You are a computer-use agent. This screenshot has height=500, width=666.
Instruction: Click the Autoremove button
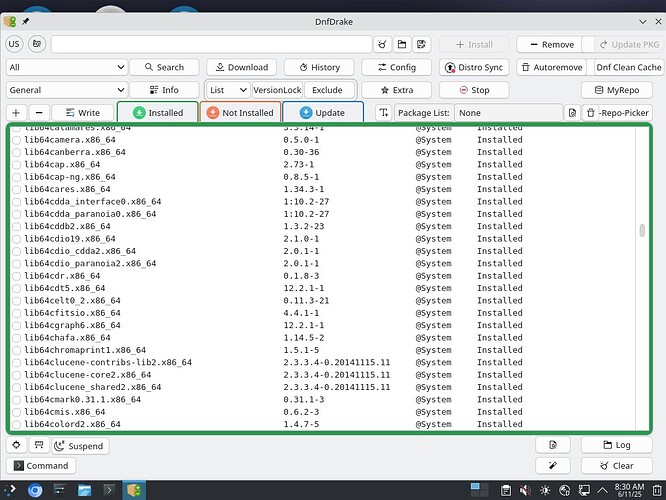point(551,67)
